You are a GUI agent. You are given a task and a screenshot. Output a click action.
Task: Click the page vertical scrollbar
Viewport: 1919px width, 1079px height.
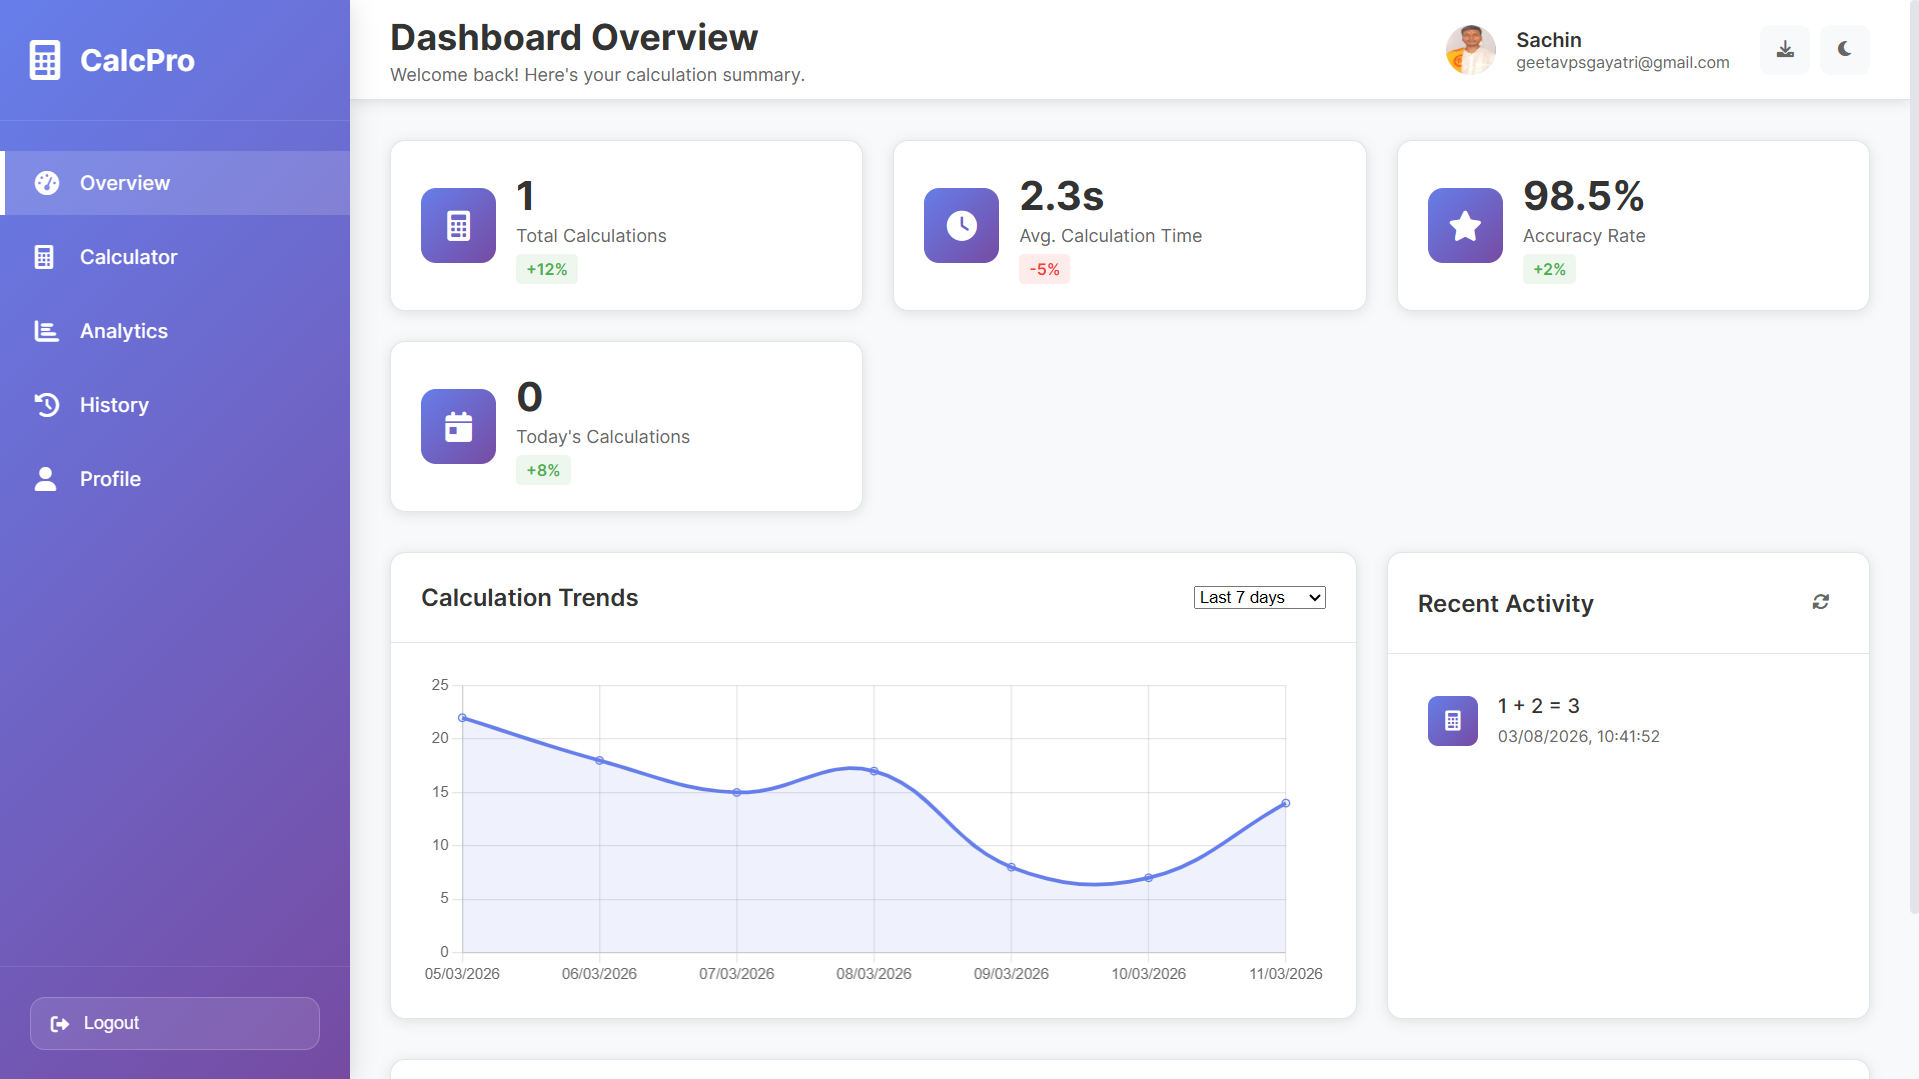[1913, 450]
